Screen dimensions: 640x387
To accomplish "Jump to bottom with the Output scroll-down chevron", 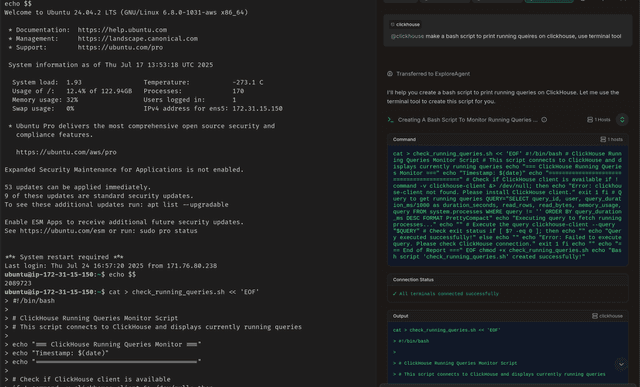I will tap(621, 364).
